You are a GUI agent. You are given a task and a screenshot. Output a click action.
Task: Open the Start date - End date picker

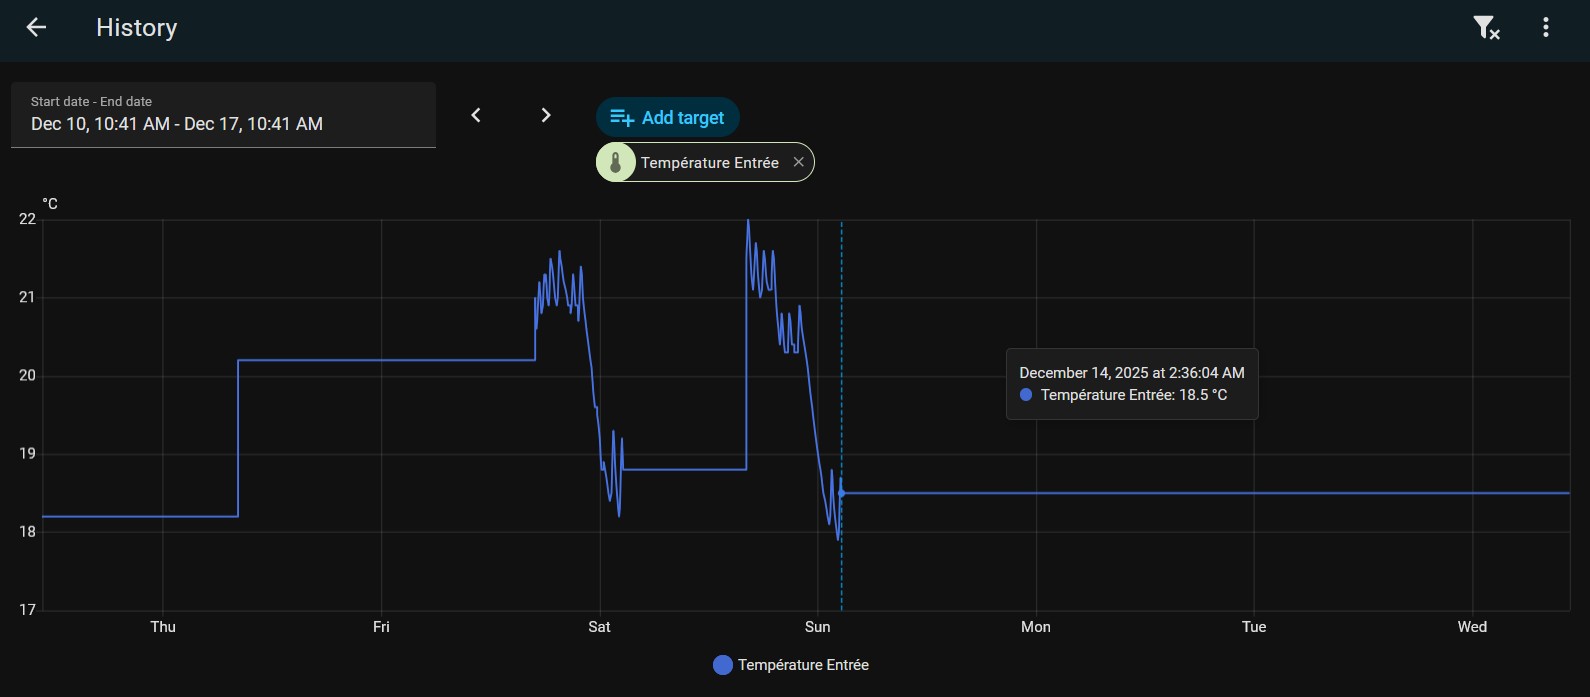[223, 115]
